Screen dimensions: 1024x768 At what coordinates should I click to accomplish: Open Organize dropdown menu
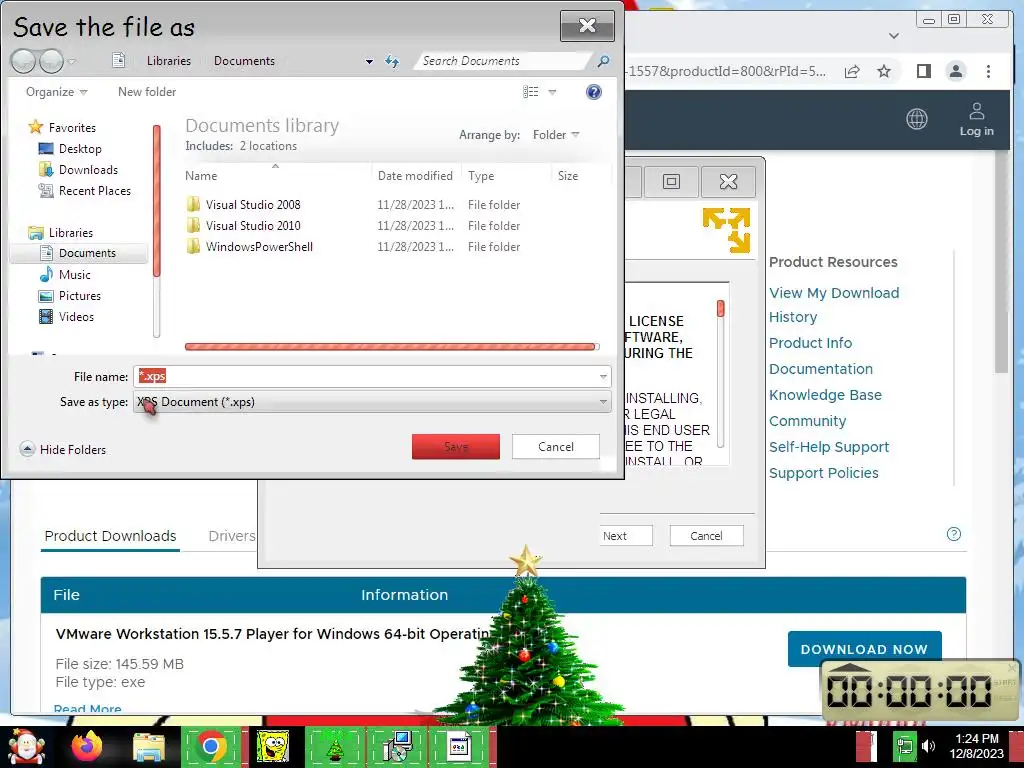coord(56,92)
